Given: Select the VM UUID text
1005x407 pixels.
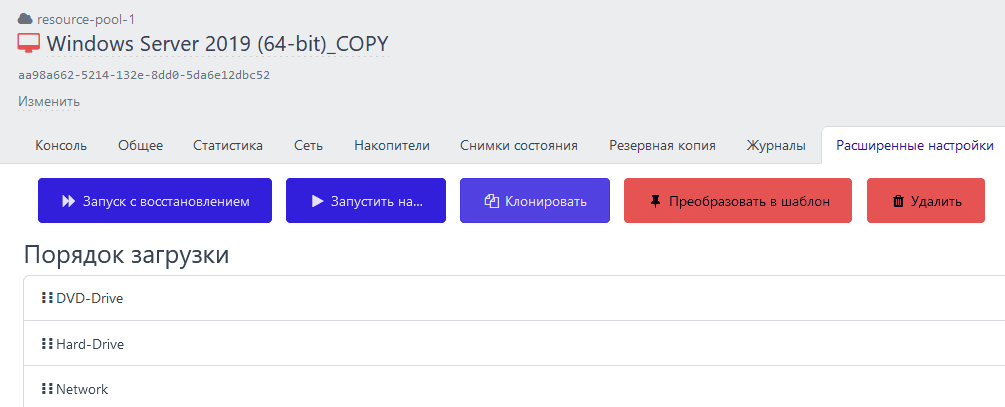Looking at the screenshot, I should click(144, 75).
